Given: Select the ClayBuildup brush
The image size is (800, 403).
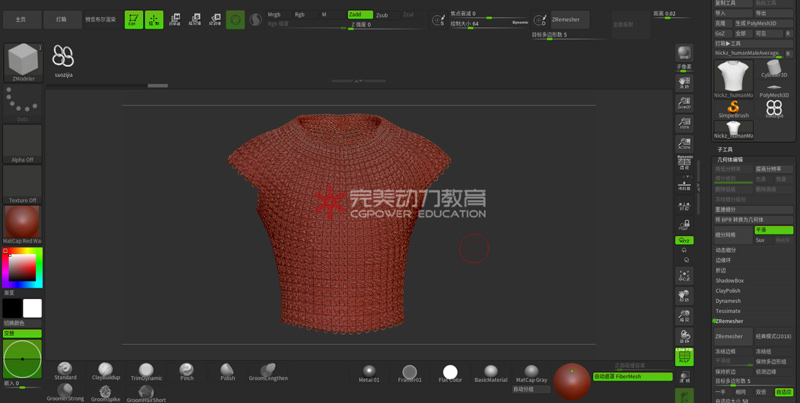Looking at the screenshot, I should (105, 369).
